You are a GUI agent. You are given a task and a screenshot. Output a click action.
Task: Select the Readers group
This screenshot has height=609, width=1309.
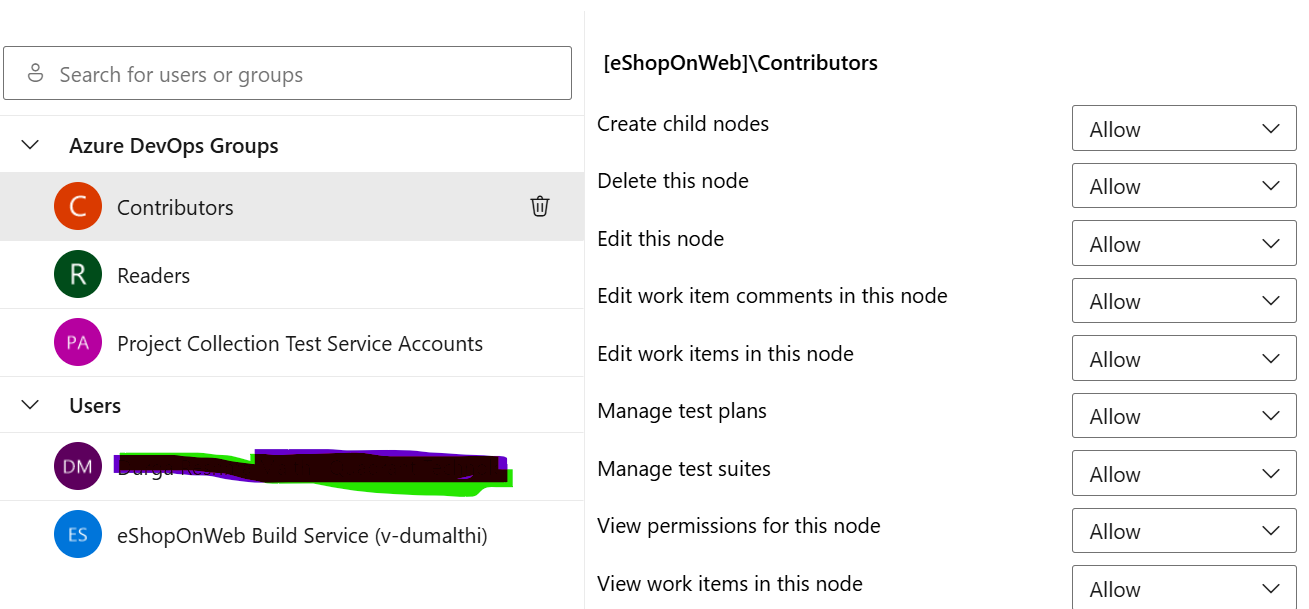click(x=153, y=274)
